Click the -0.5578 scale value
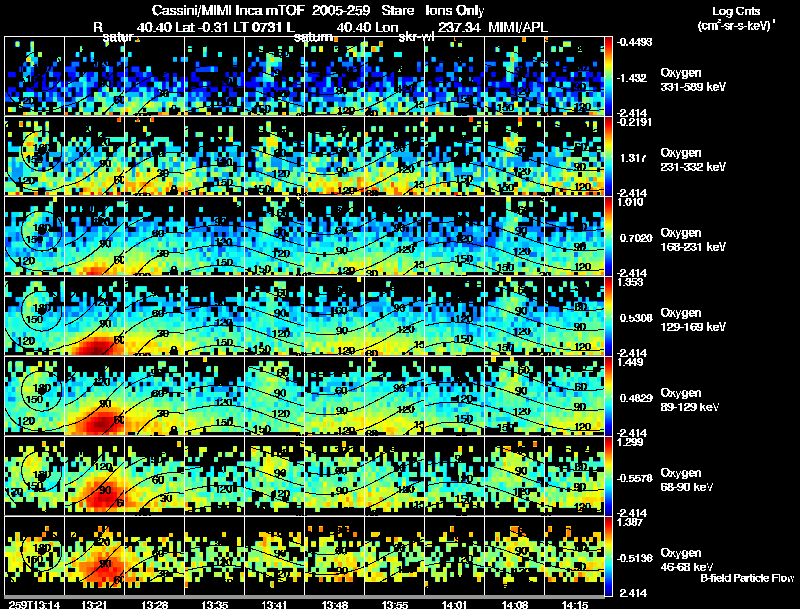Viewport: 800px width, 609px height. pos(634,478)
